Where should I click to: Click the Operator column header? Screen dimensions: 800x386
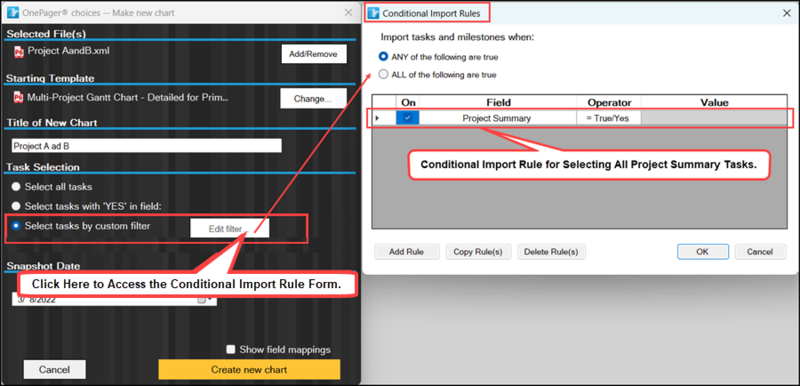(x=609, y=102)
